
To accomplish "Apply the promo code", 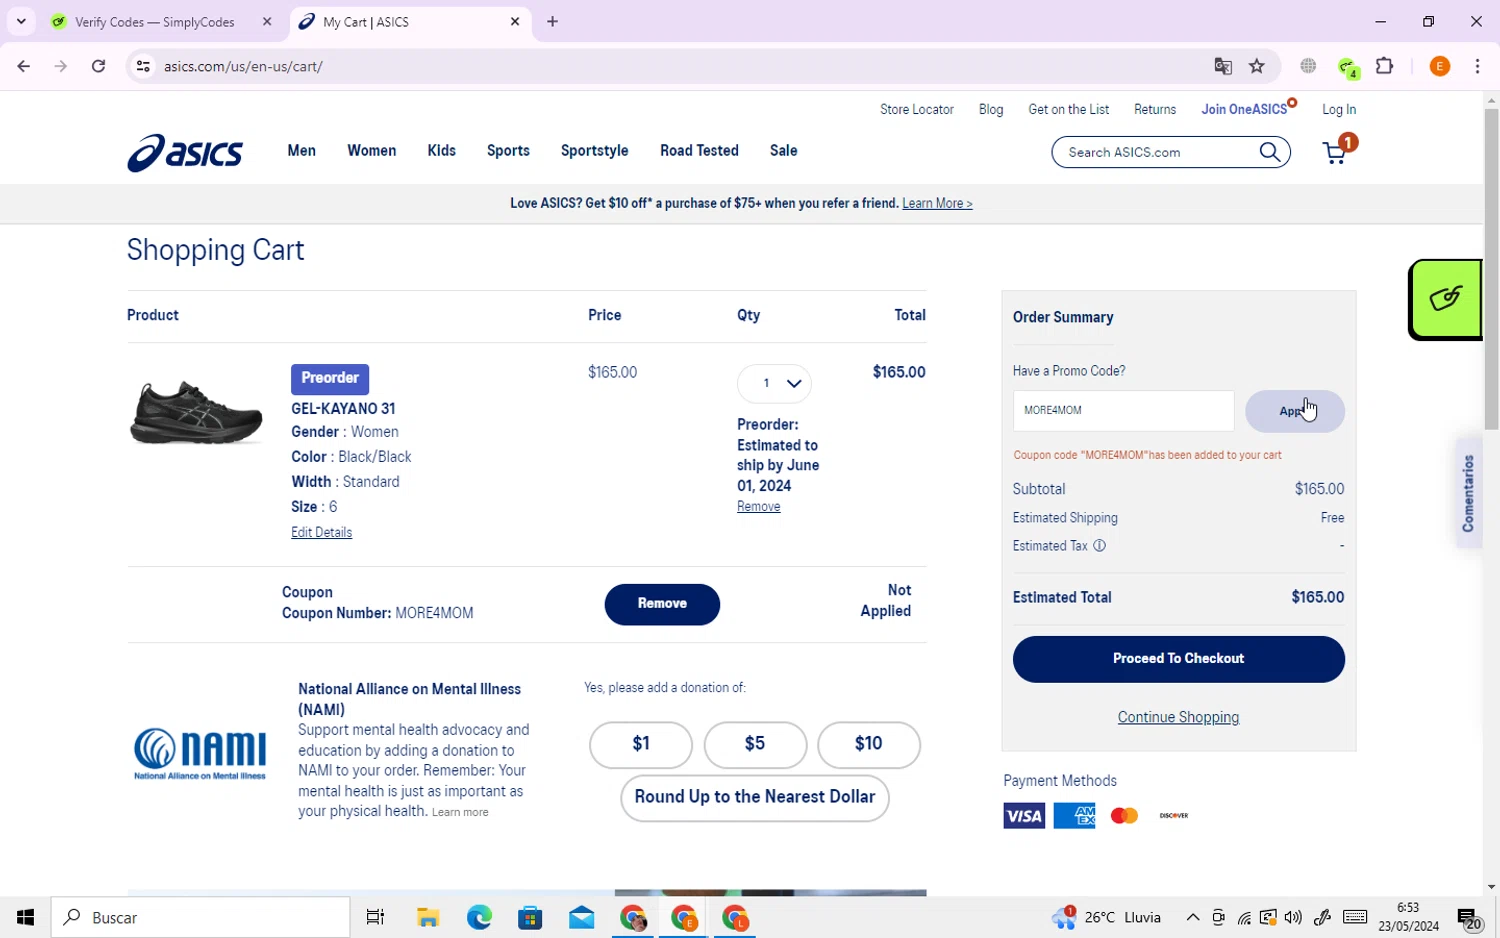I will (x=1295, y=411).
